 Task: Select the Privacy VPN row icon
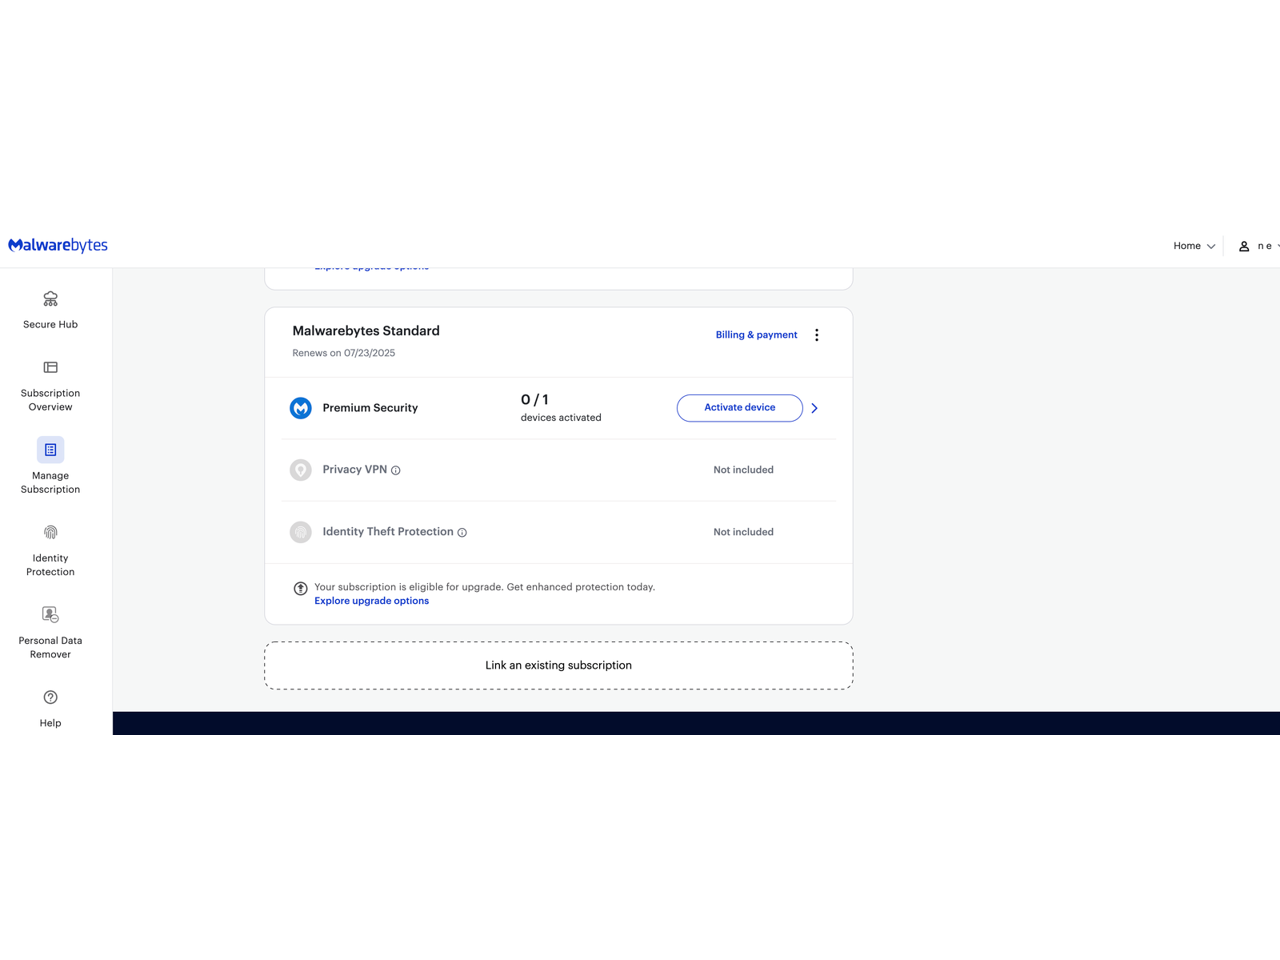tap(301, 470)
